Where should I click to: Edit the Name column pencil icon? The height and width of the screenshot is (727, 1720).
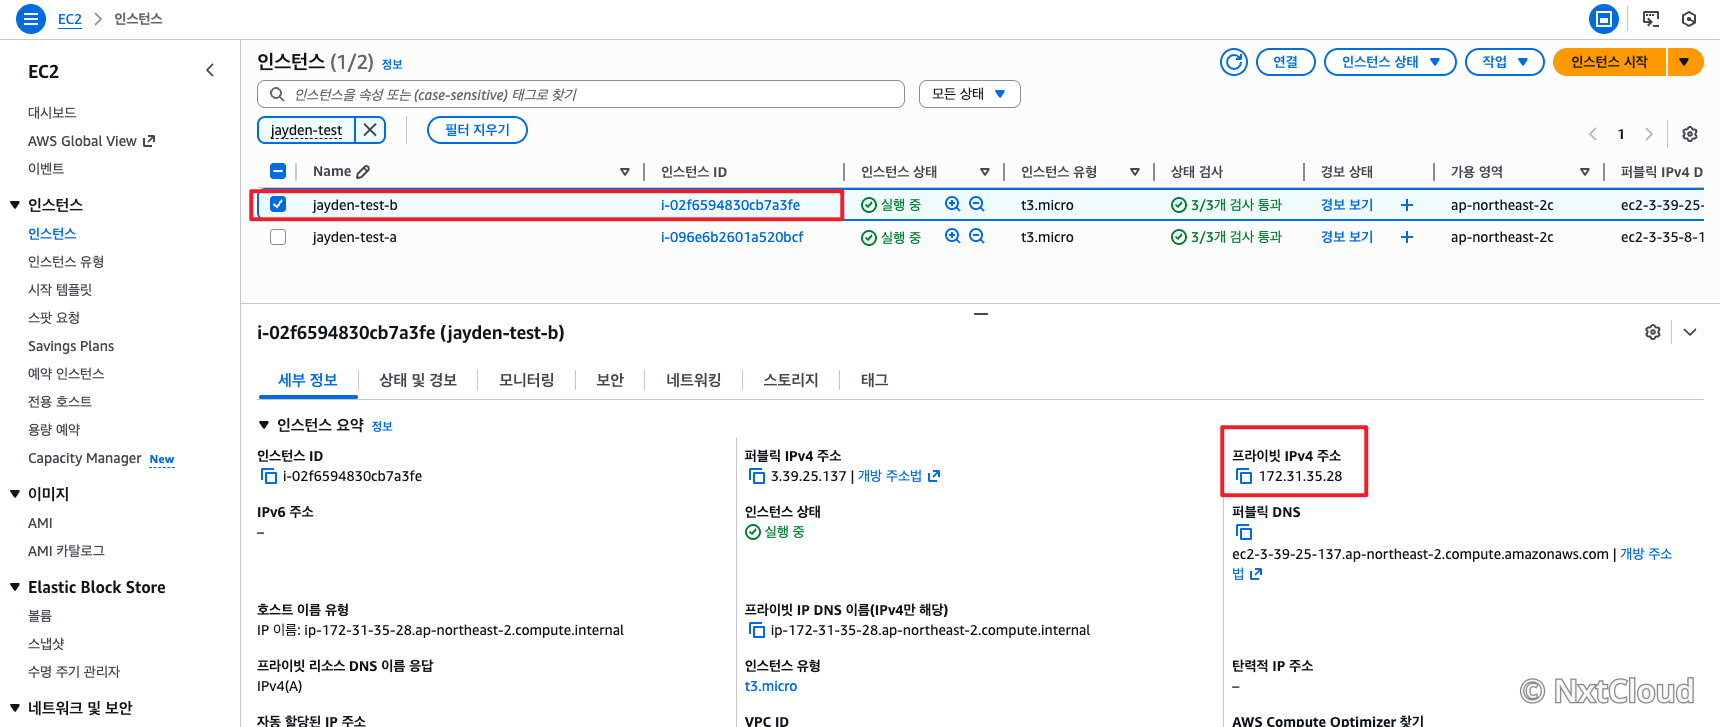(x=363, y=172)
